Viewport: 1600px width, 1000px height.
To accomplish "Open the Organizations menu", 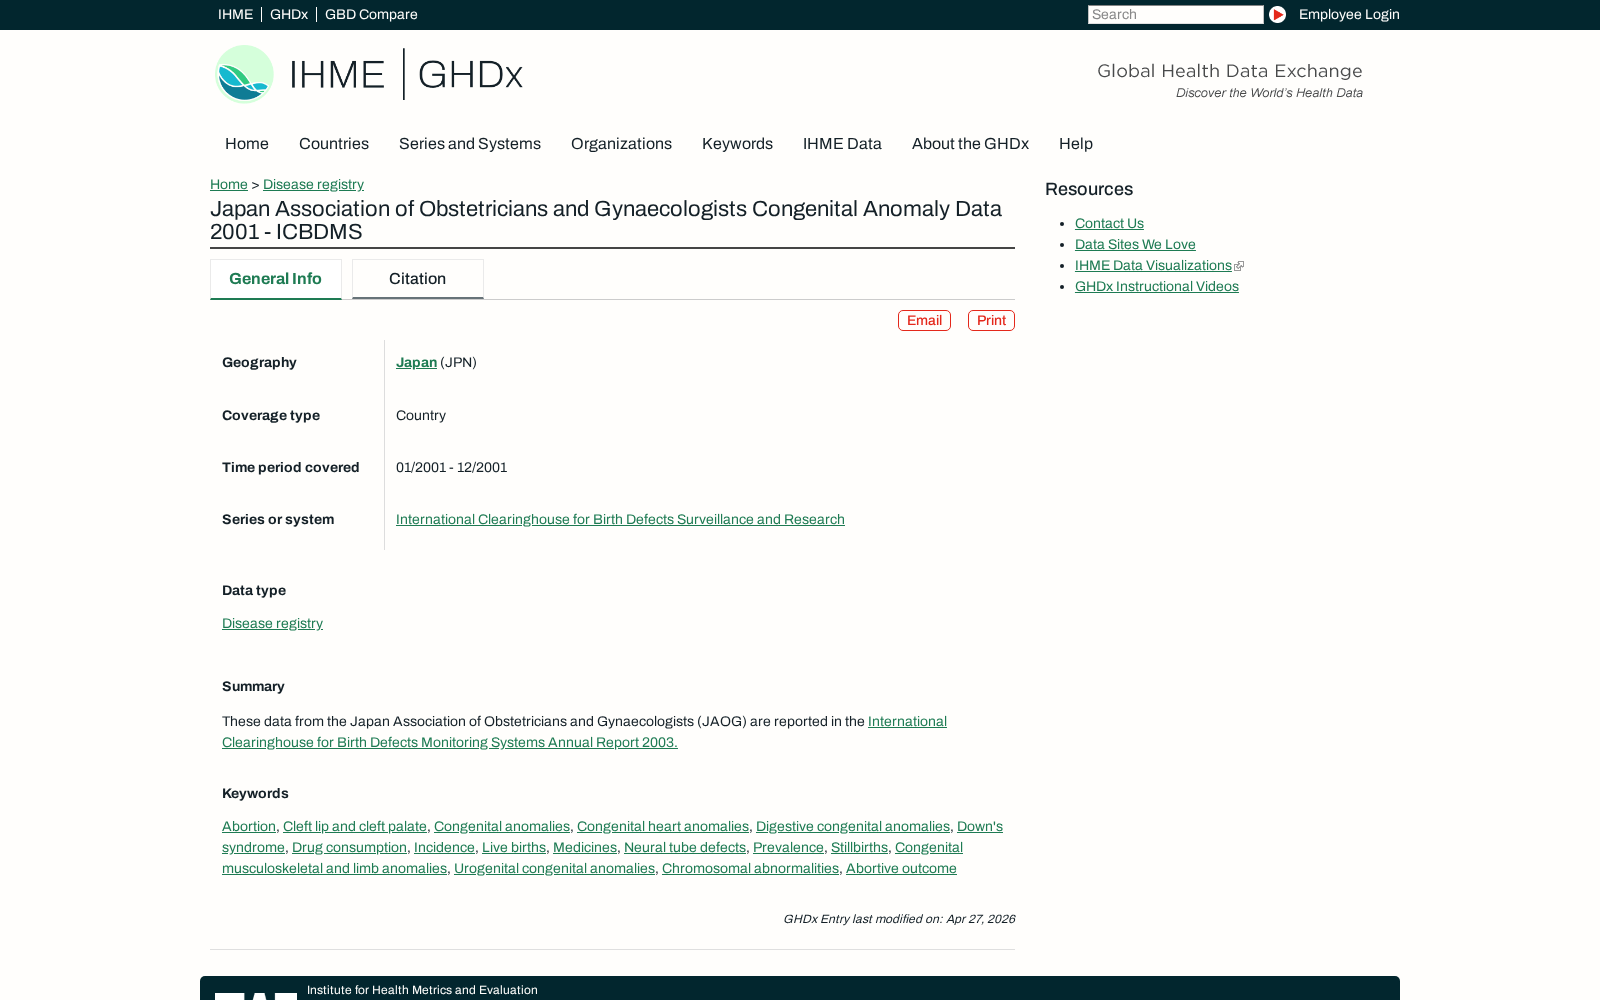I will point(621,144).
